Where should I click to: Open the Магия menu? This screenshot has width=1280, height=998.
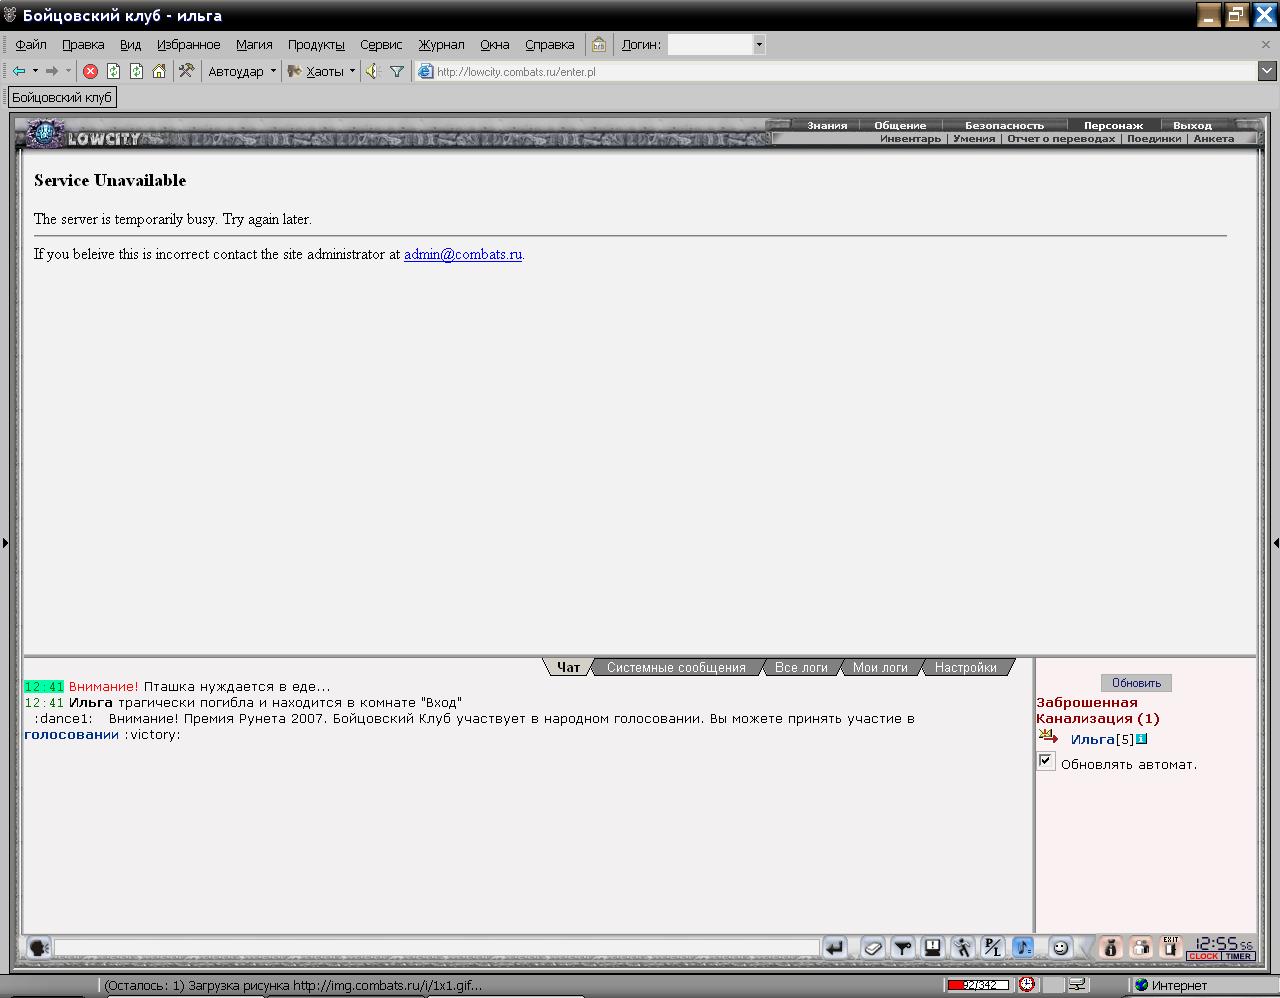[x=254, y=44]
